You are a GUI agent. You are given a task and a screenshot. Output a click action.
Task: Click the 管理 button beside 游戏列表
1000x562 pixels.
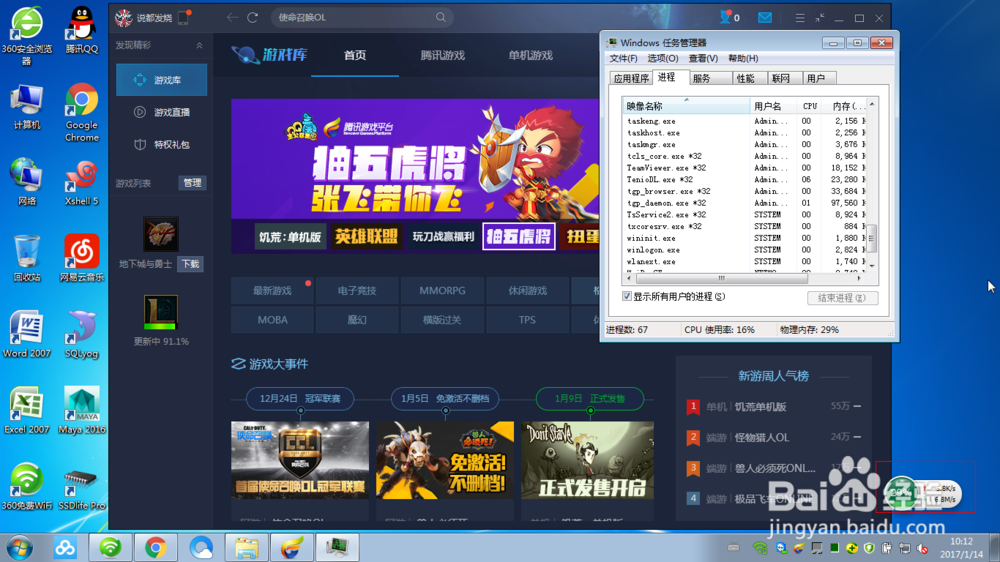click(x=192, y=183)
